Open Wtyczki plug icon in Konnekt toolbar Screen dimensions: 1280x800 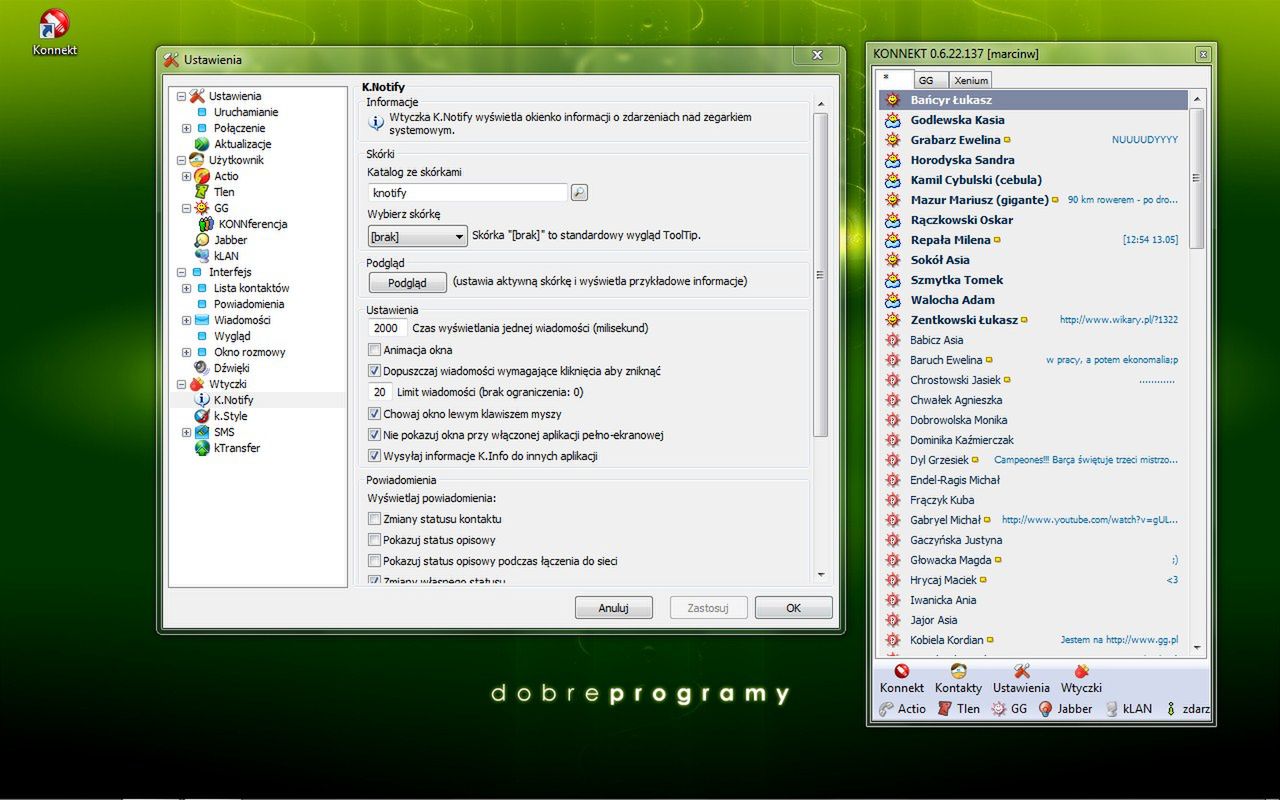1081,672
